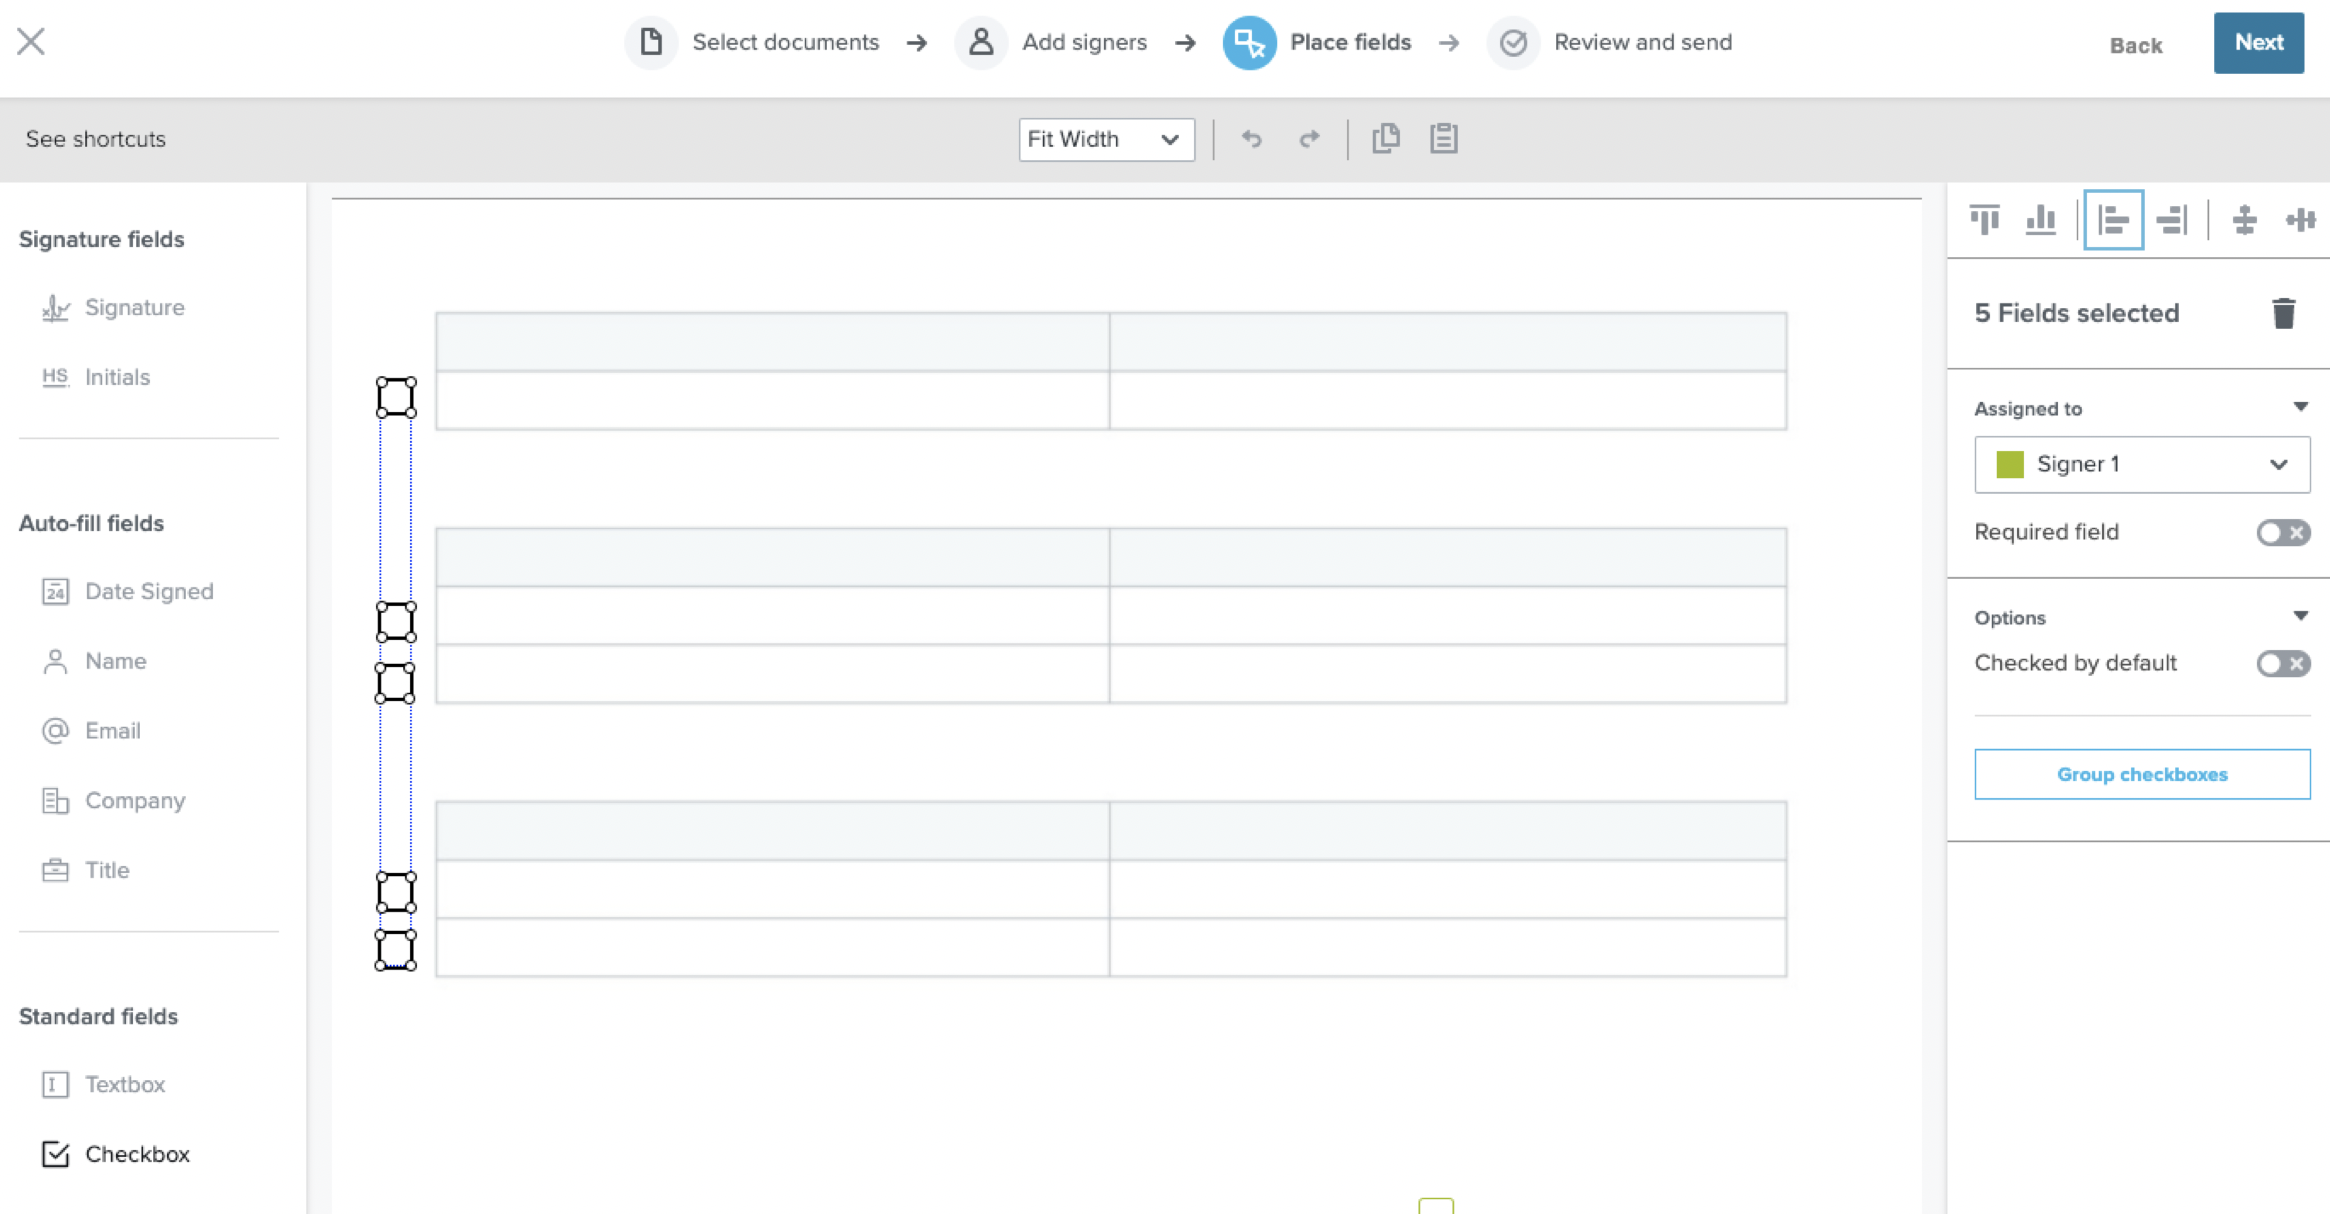The image size is (2330, 1214).
Task: Add an Initials field
Action: pyautogui.click(x=96, y=377)
